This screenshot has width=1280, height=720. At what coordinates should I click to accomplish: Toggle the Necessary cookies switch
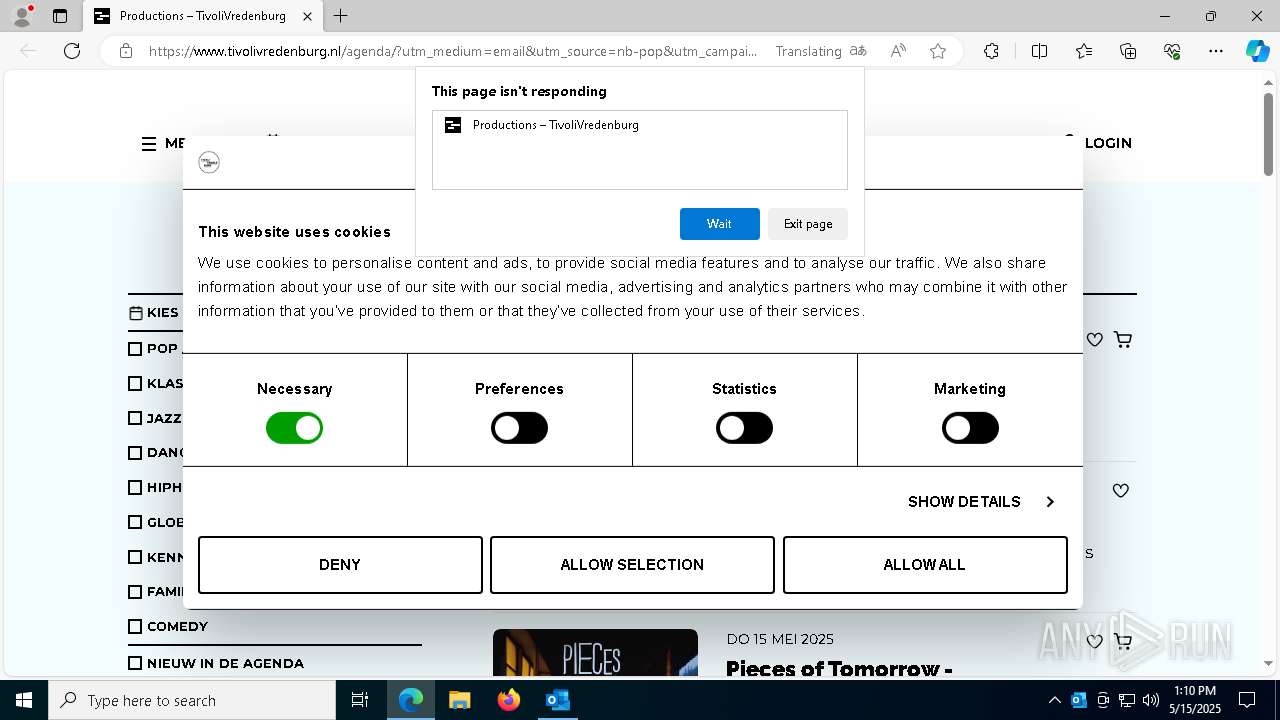[x=294, y=428]
